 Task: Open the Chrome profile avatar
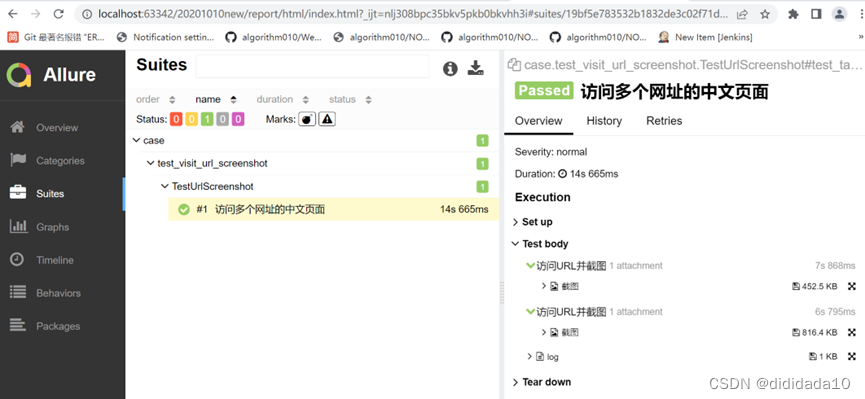(x=840, y=14)
